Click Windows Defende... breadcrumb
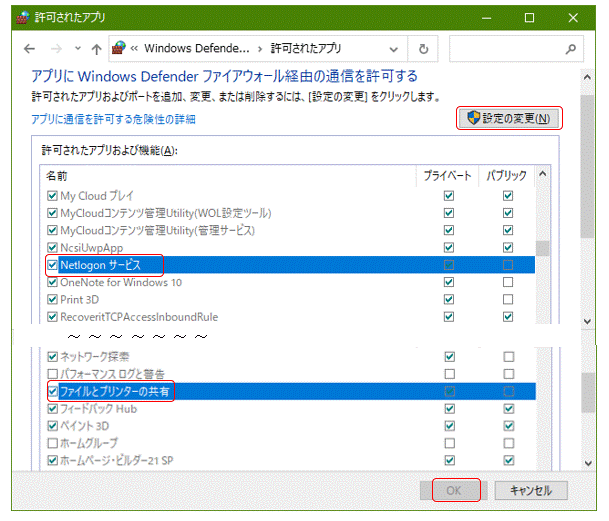Screen dimensions: 609x521 click(197, 49)
